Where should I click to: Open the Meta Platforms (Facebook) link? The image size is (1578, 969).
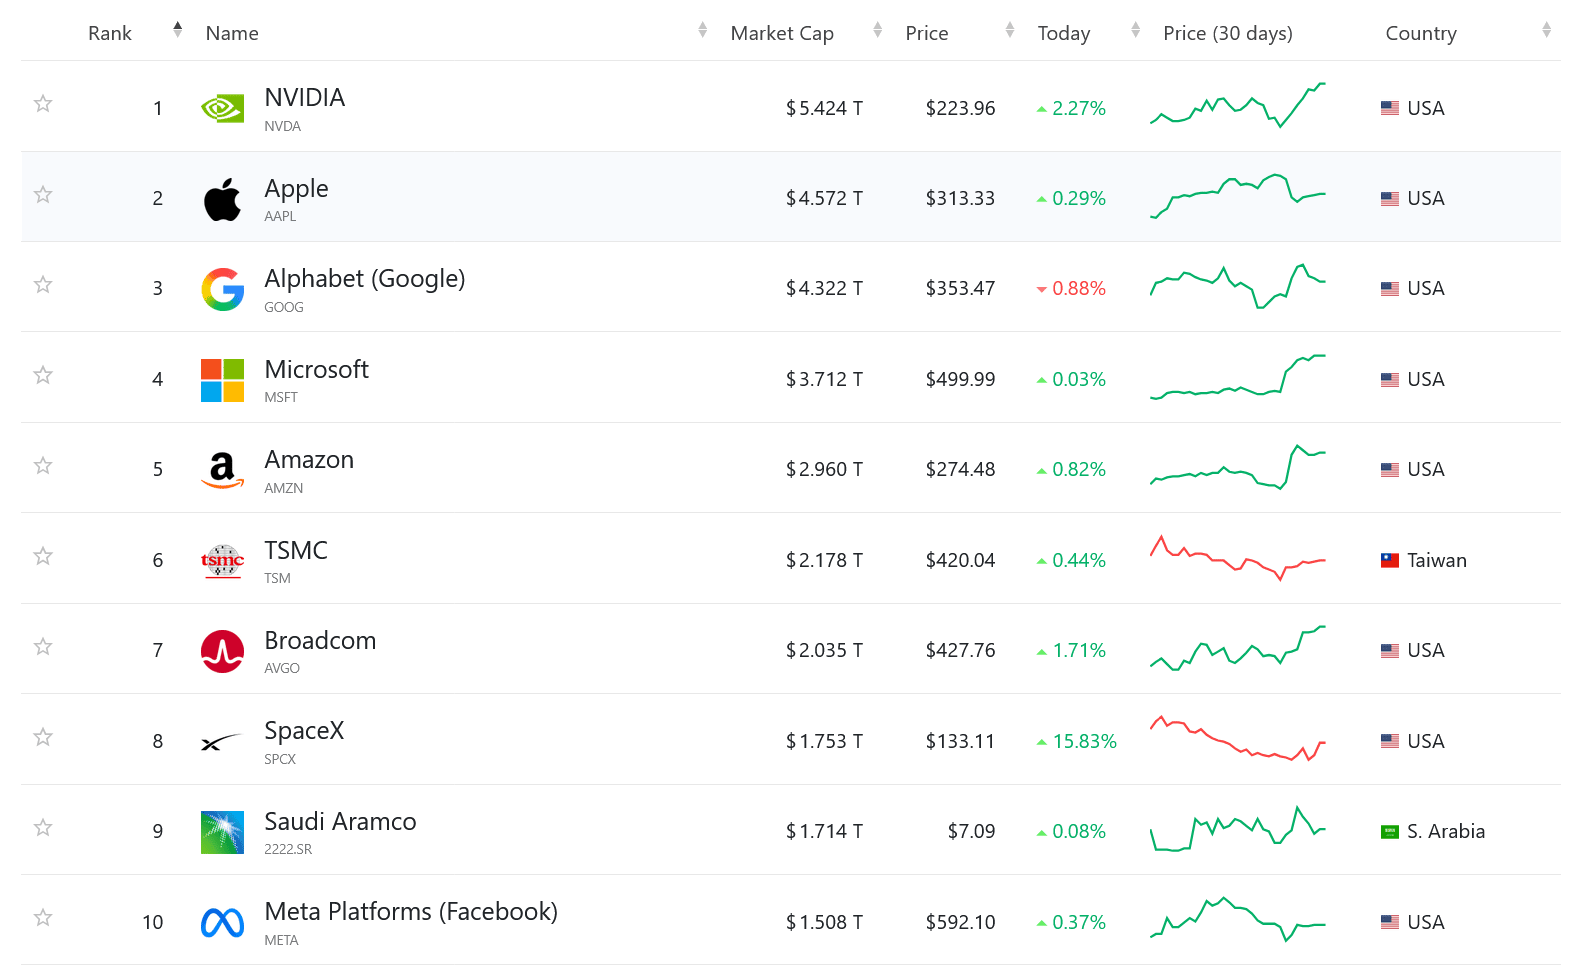tap(411, 912)
